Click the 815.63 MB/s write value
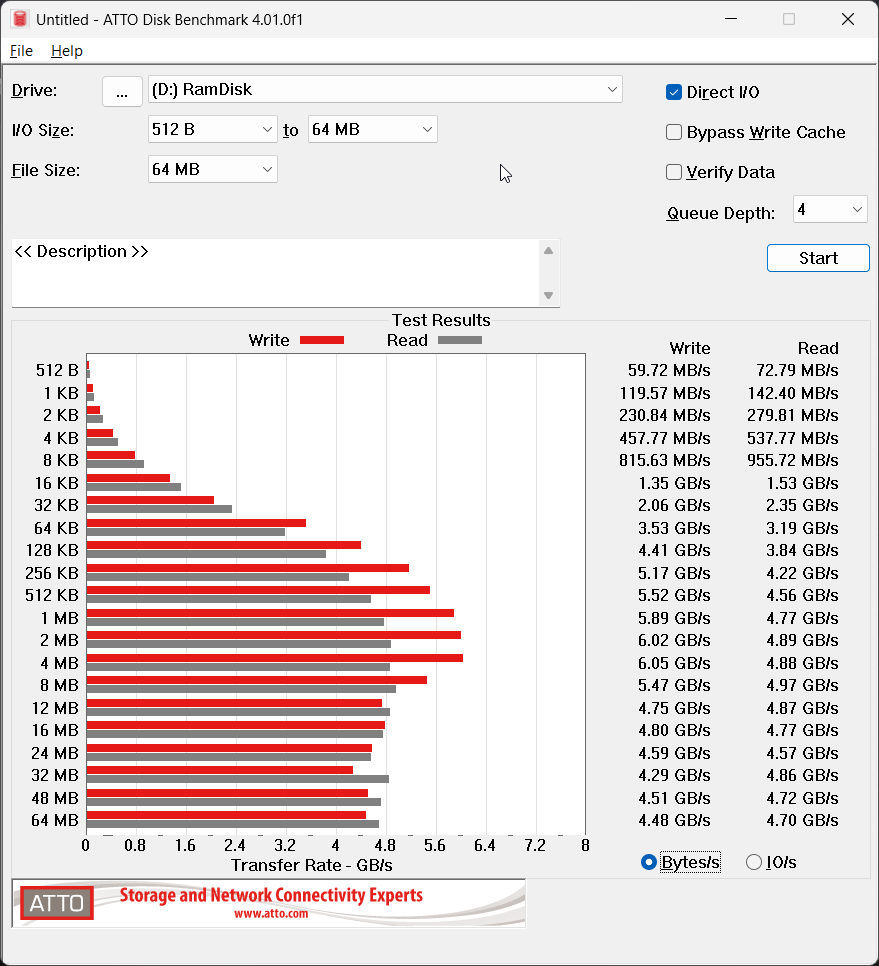879x966 pixels. 665,460
